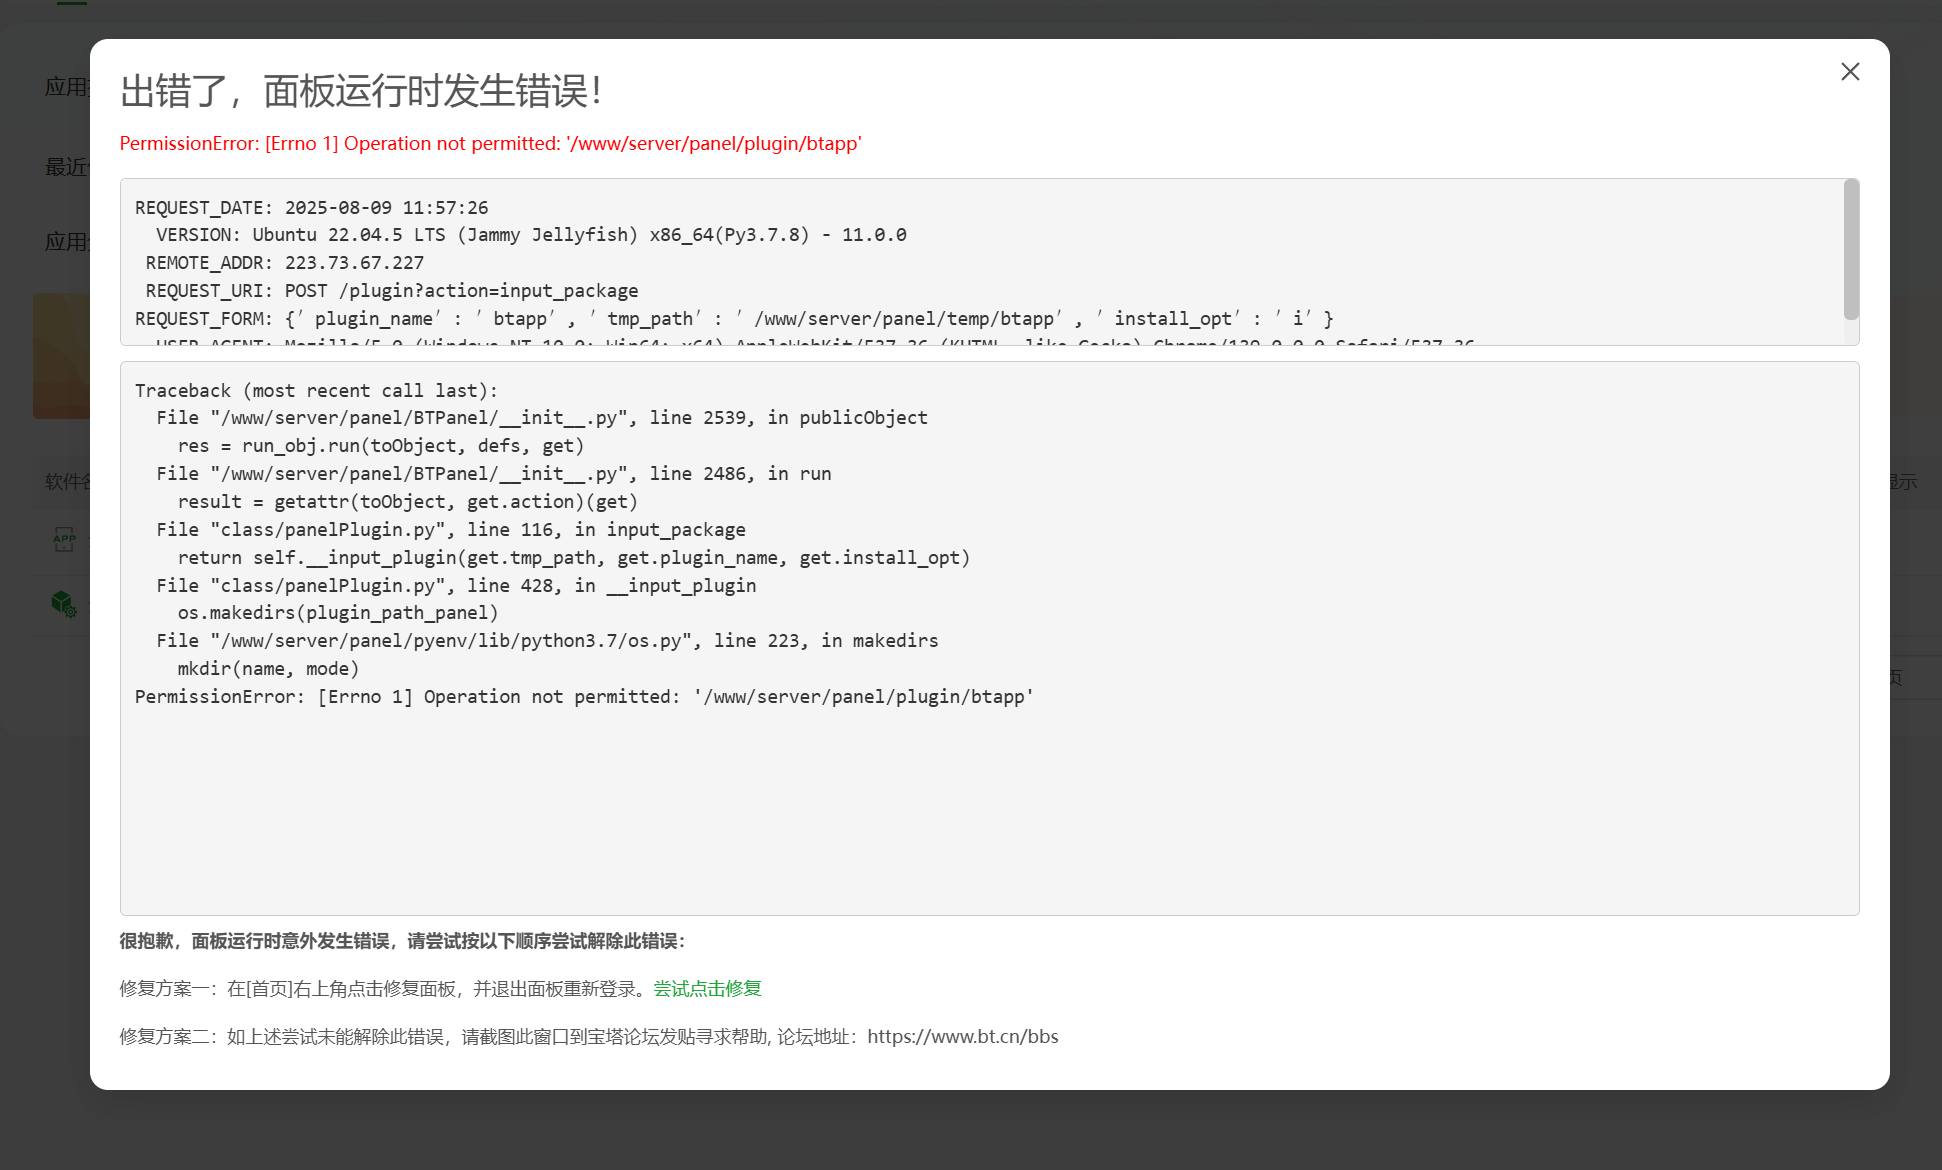Click the line 2539 publicObject traceback entry
This screenshot has height=1170, width=1942.
pos(542,418)
